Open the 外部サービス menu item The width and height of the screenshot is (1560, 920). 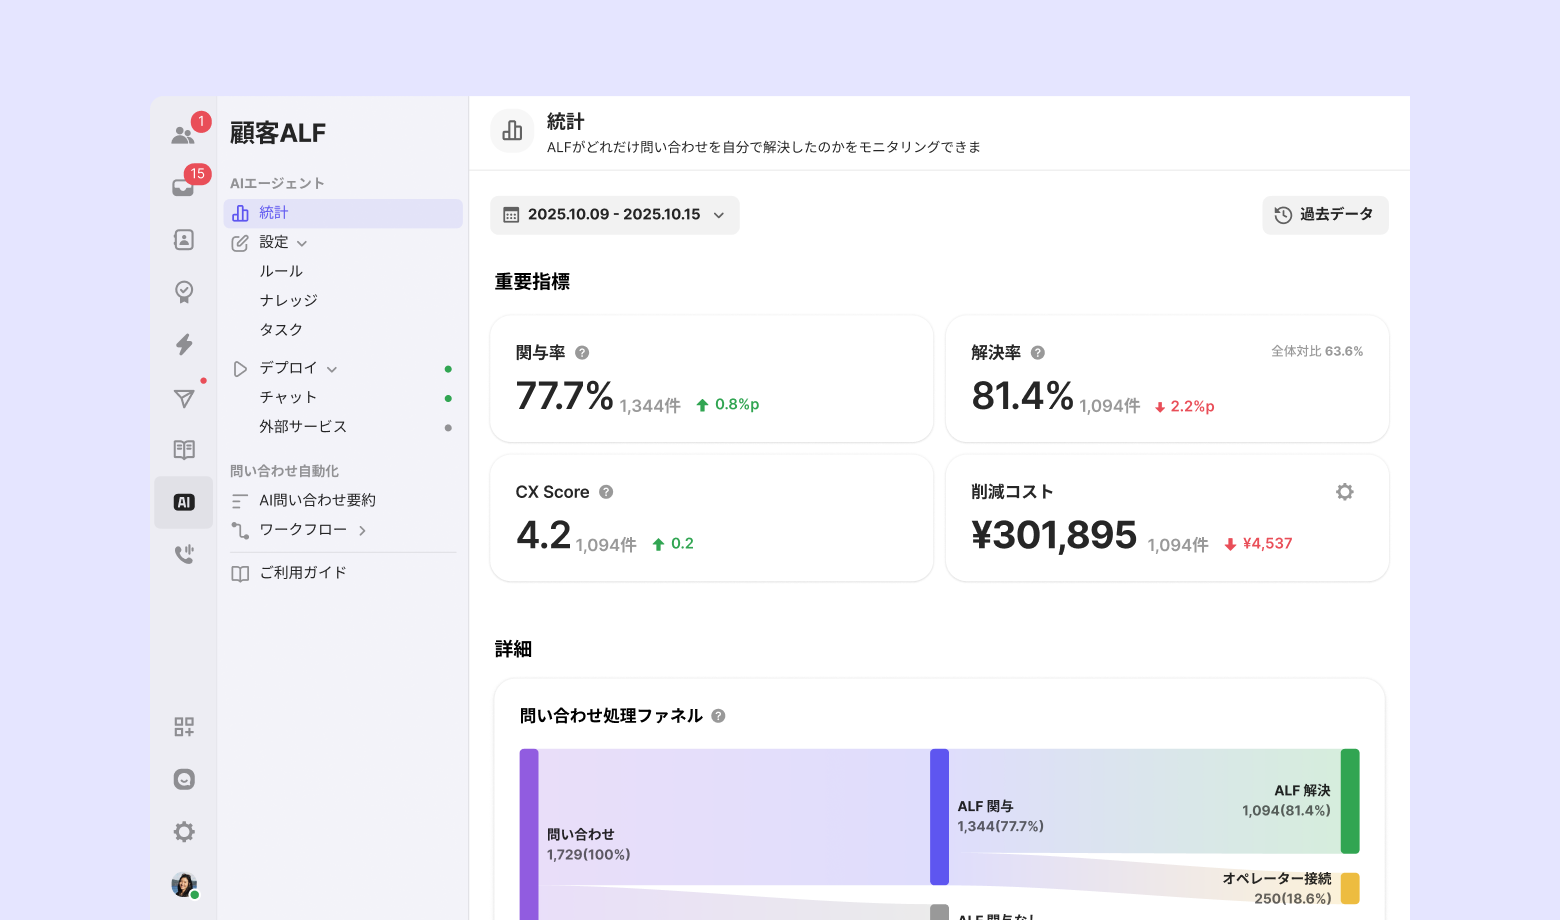pyautogui.click(x=303, y=426)
